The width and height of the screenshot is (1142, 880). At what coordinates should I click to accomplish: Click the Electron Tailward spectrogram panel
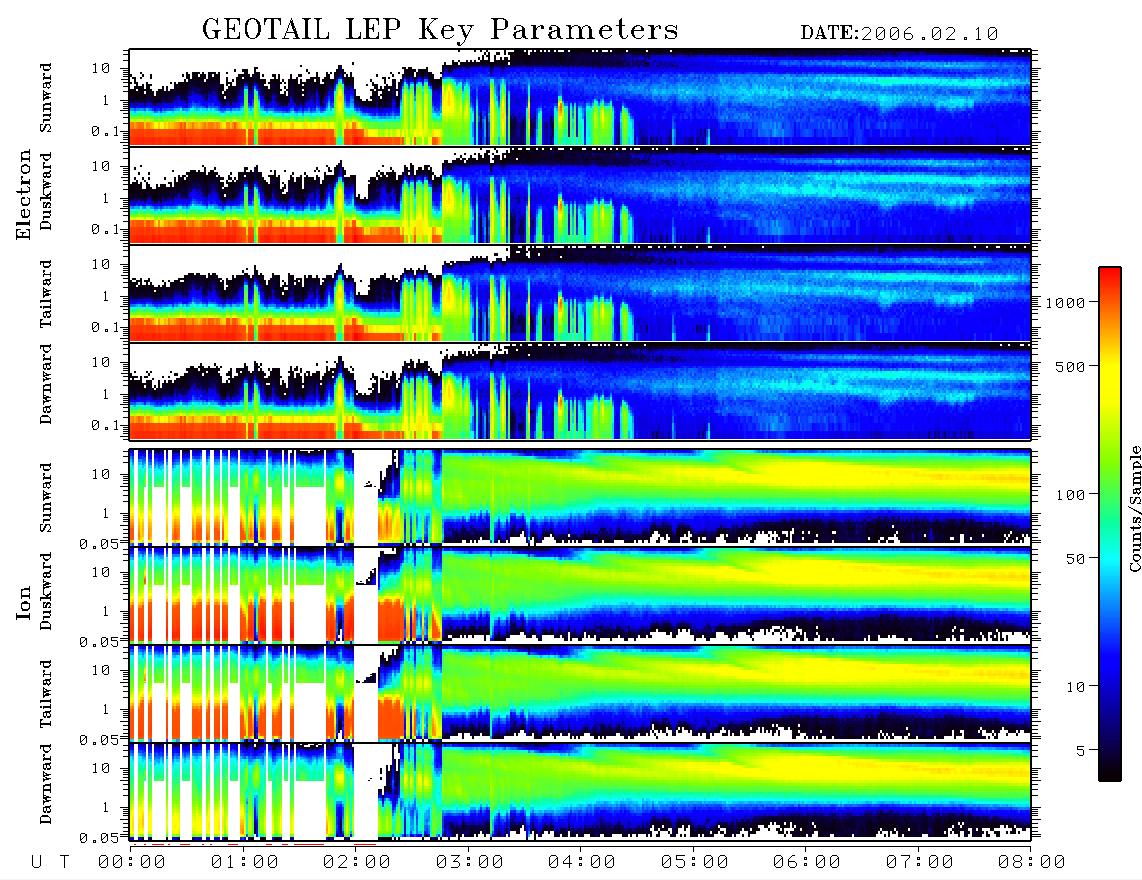click(x=580, y=294)
